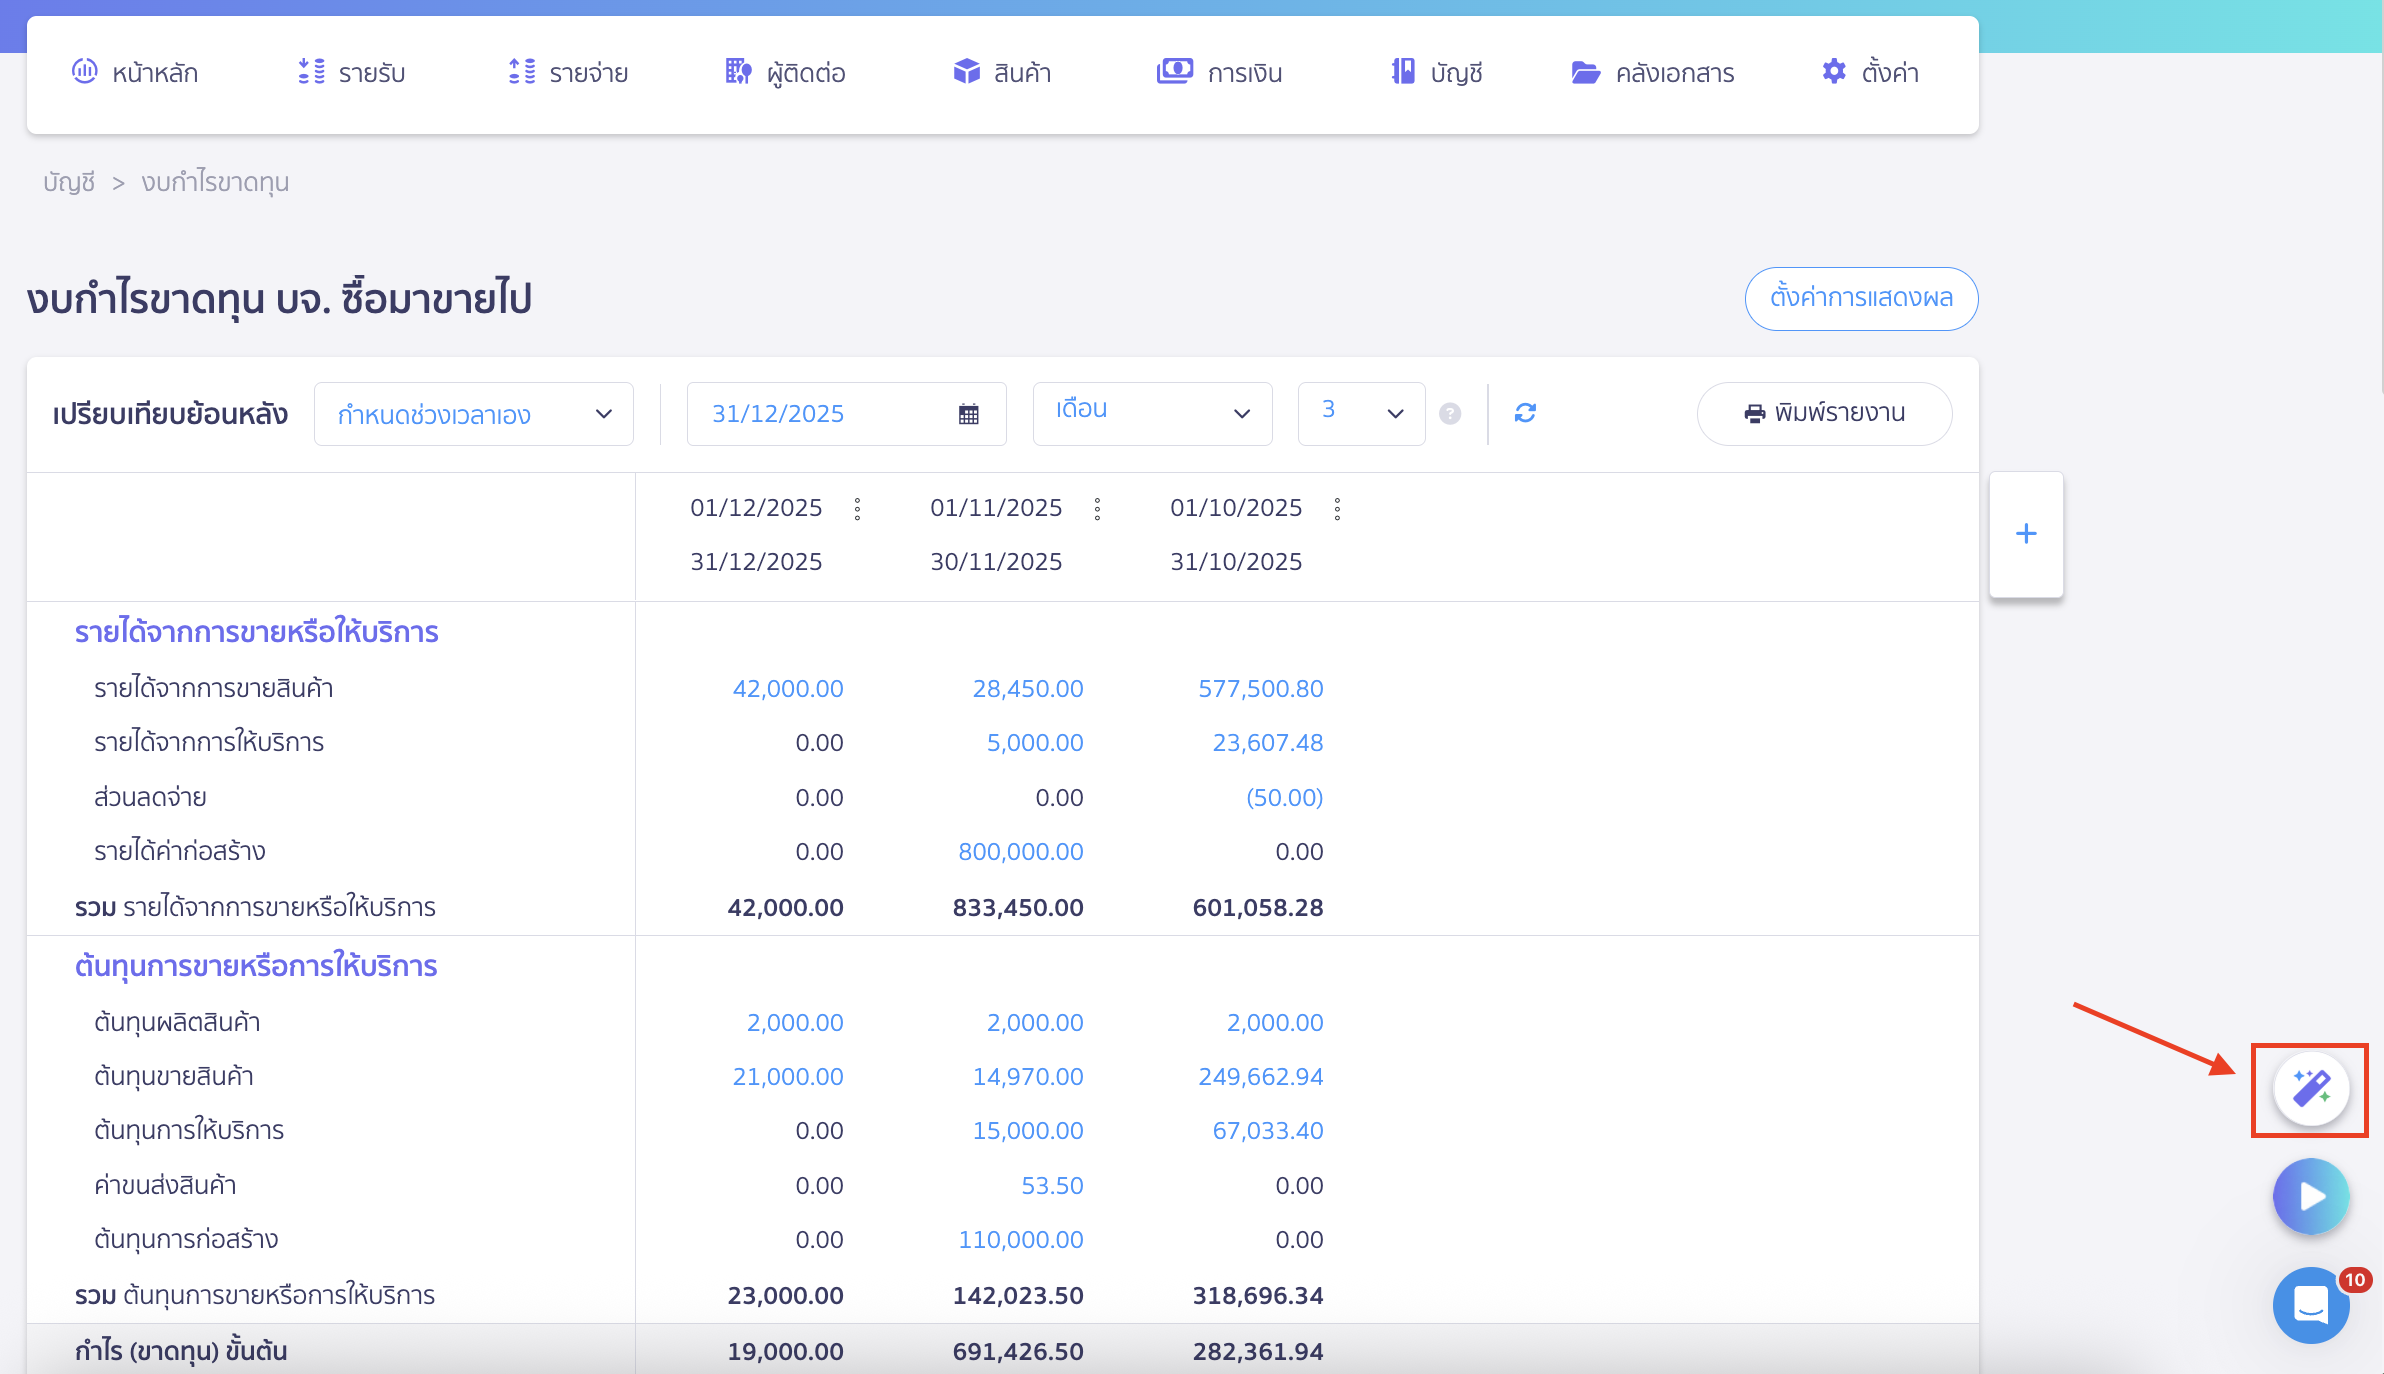
Task: Click the คลังเอกสาร folder icon
Action: 1585,71
